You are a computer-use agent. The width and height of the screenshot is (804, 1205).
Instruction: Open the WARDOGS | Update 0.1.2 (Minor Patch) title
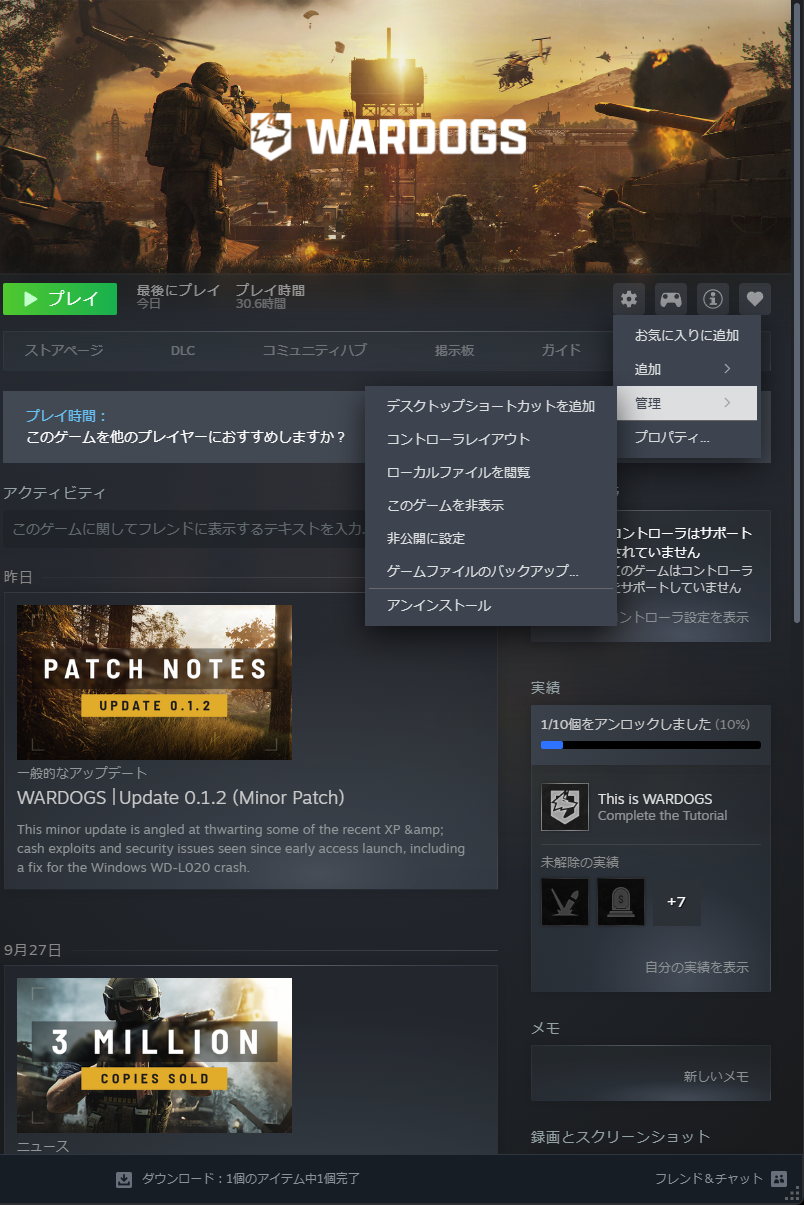[x=181, y=797]
